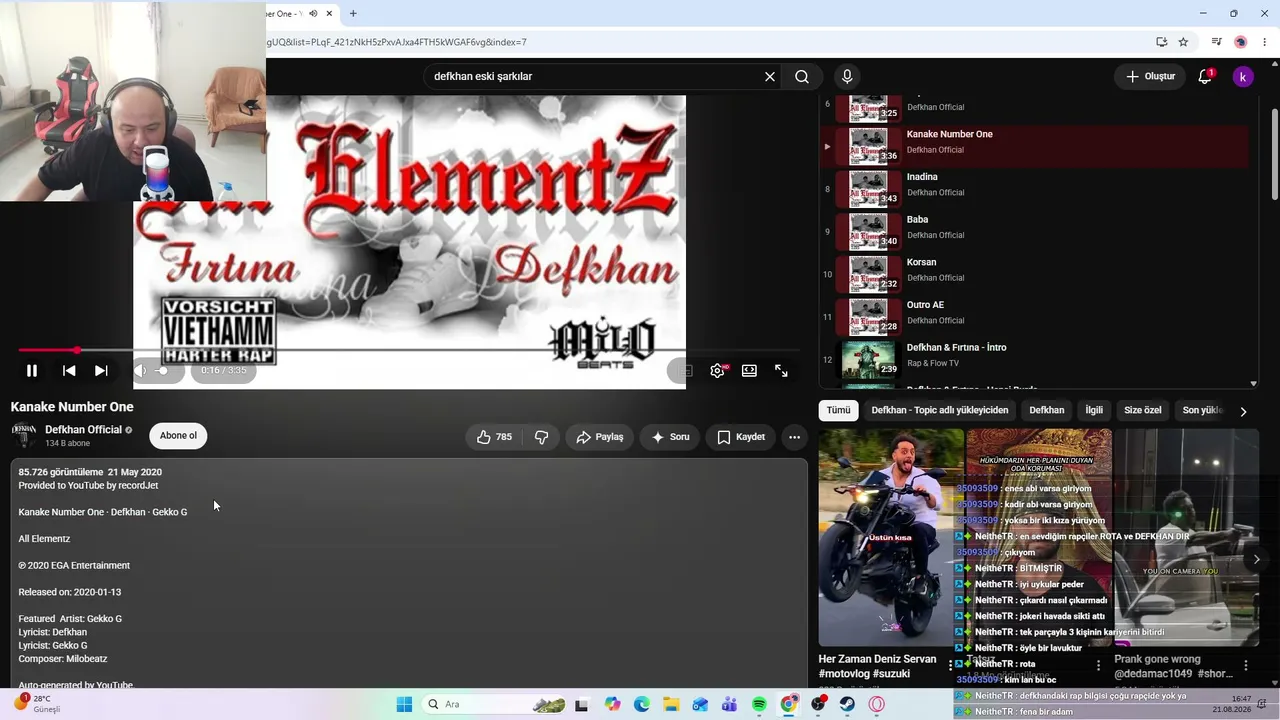Screen dimensions: 1280x720
Task: Play Baba from the playlist
Action: coord(1034,232)
